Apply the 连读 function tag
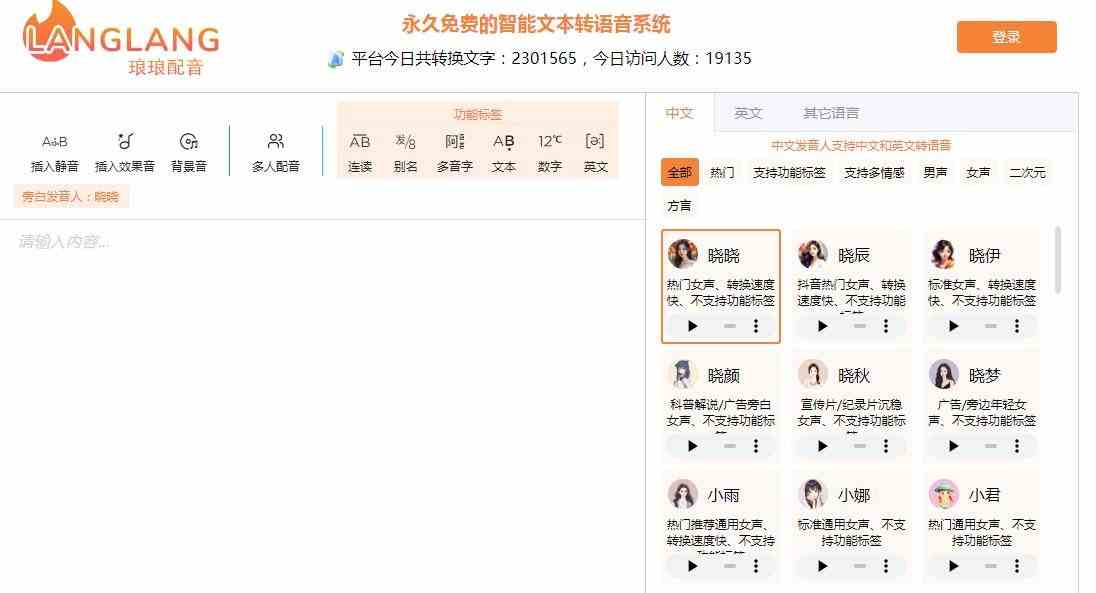The height and width of the screenshot is (593, 1096). 360,152
